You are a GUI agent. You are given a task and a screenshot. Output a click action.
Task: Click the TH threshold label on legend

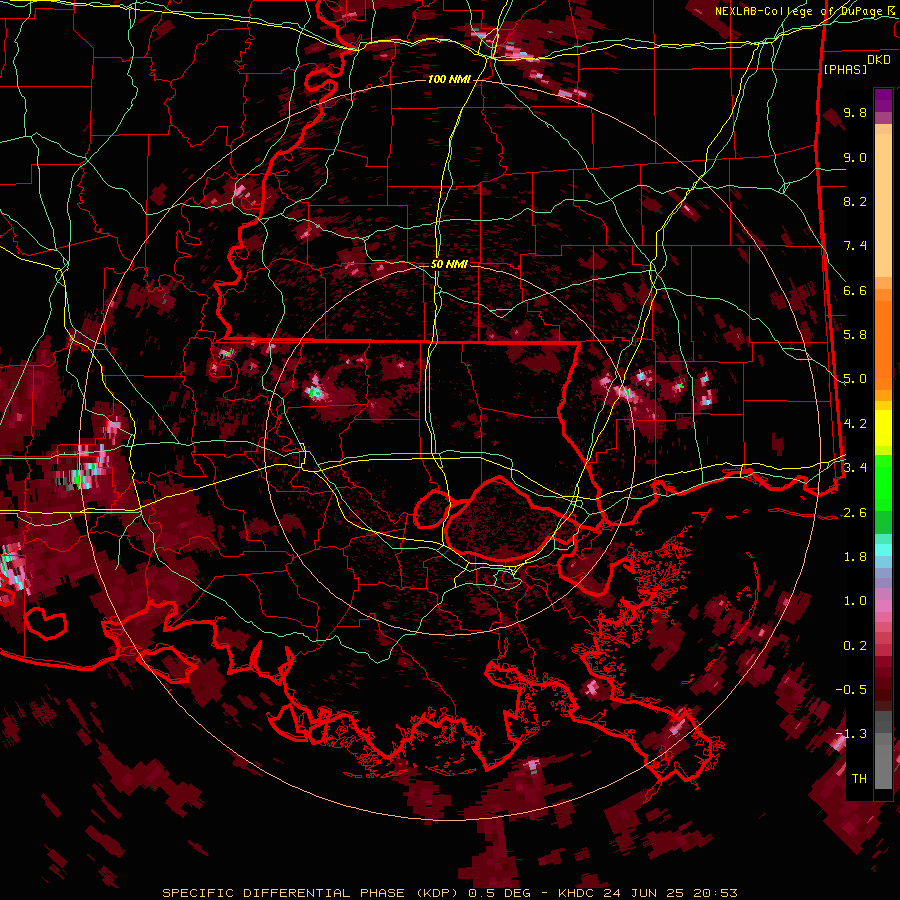point(859,779)
